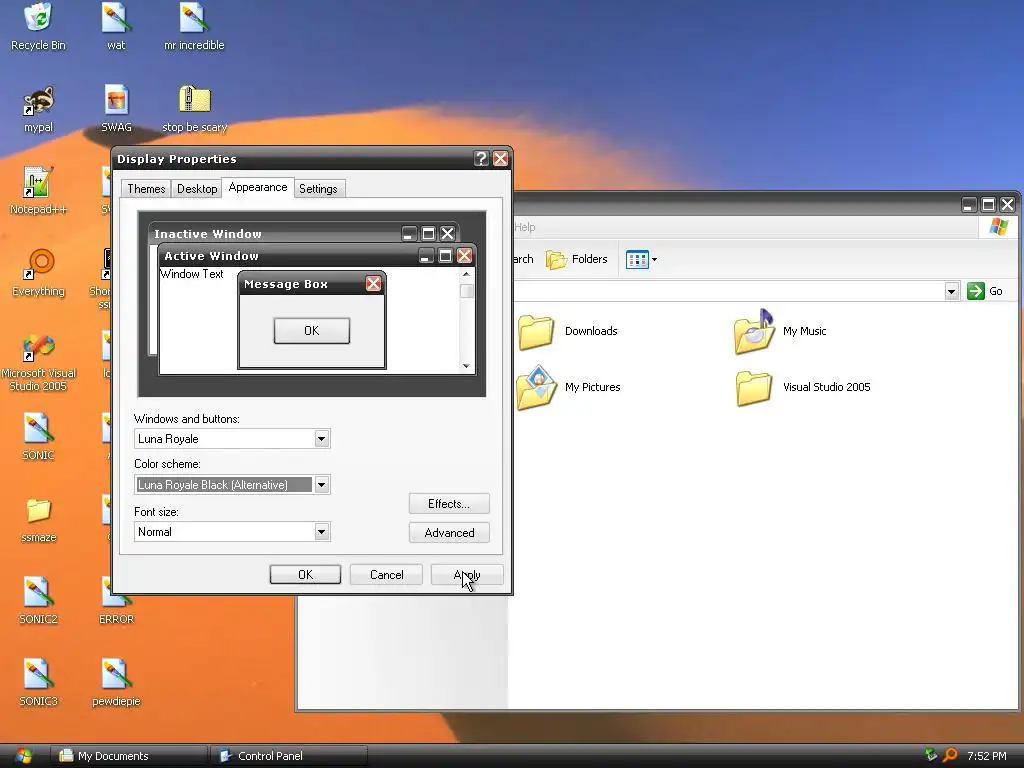Viewport: 1024px width, 768px height.
Task: Open the My Pictures folder
Action: (x=567, y=387)
